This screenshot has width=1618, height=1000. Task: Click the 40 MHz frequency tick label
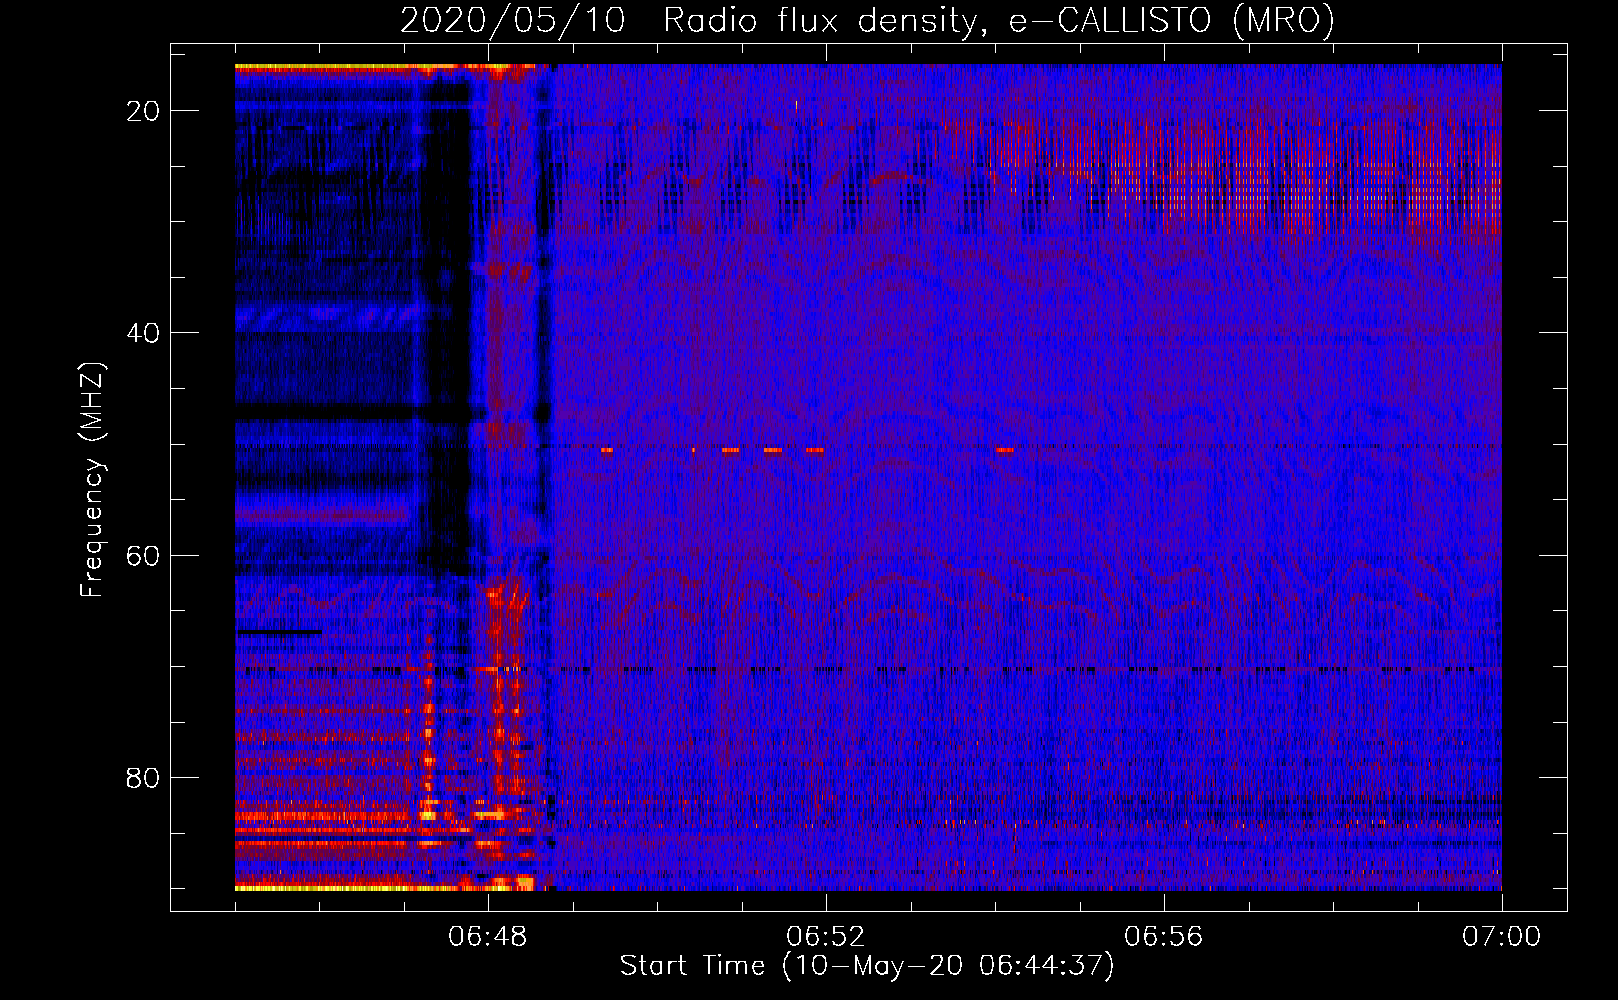(x=144, y=333)
